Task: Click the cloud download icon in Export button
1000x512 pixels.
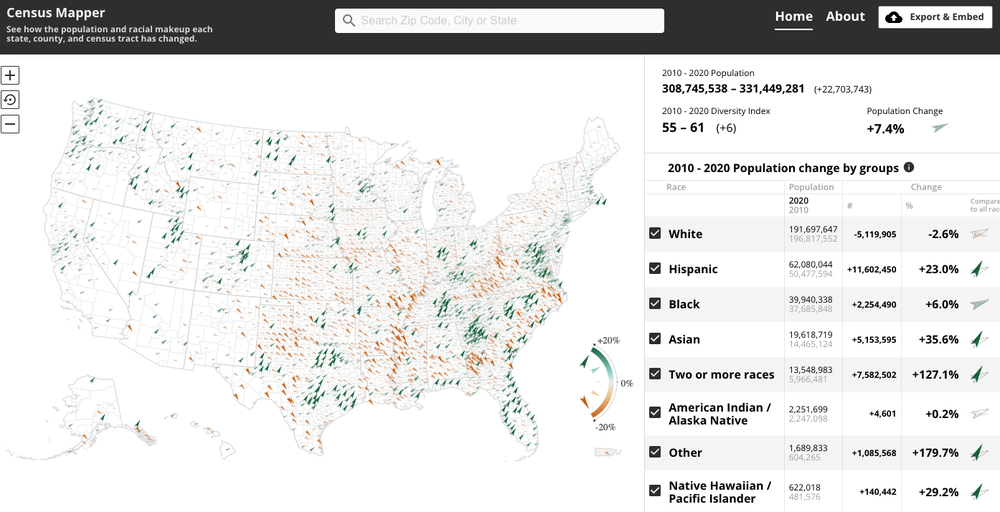Action: (x=893, y=17)
